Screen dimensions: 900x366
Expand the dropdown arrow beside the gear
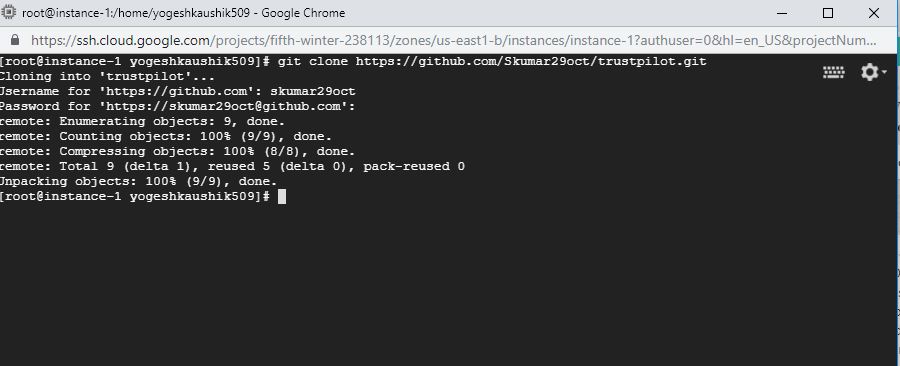click(x=885, y=72)
